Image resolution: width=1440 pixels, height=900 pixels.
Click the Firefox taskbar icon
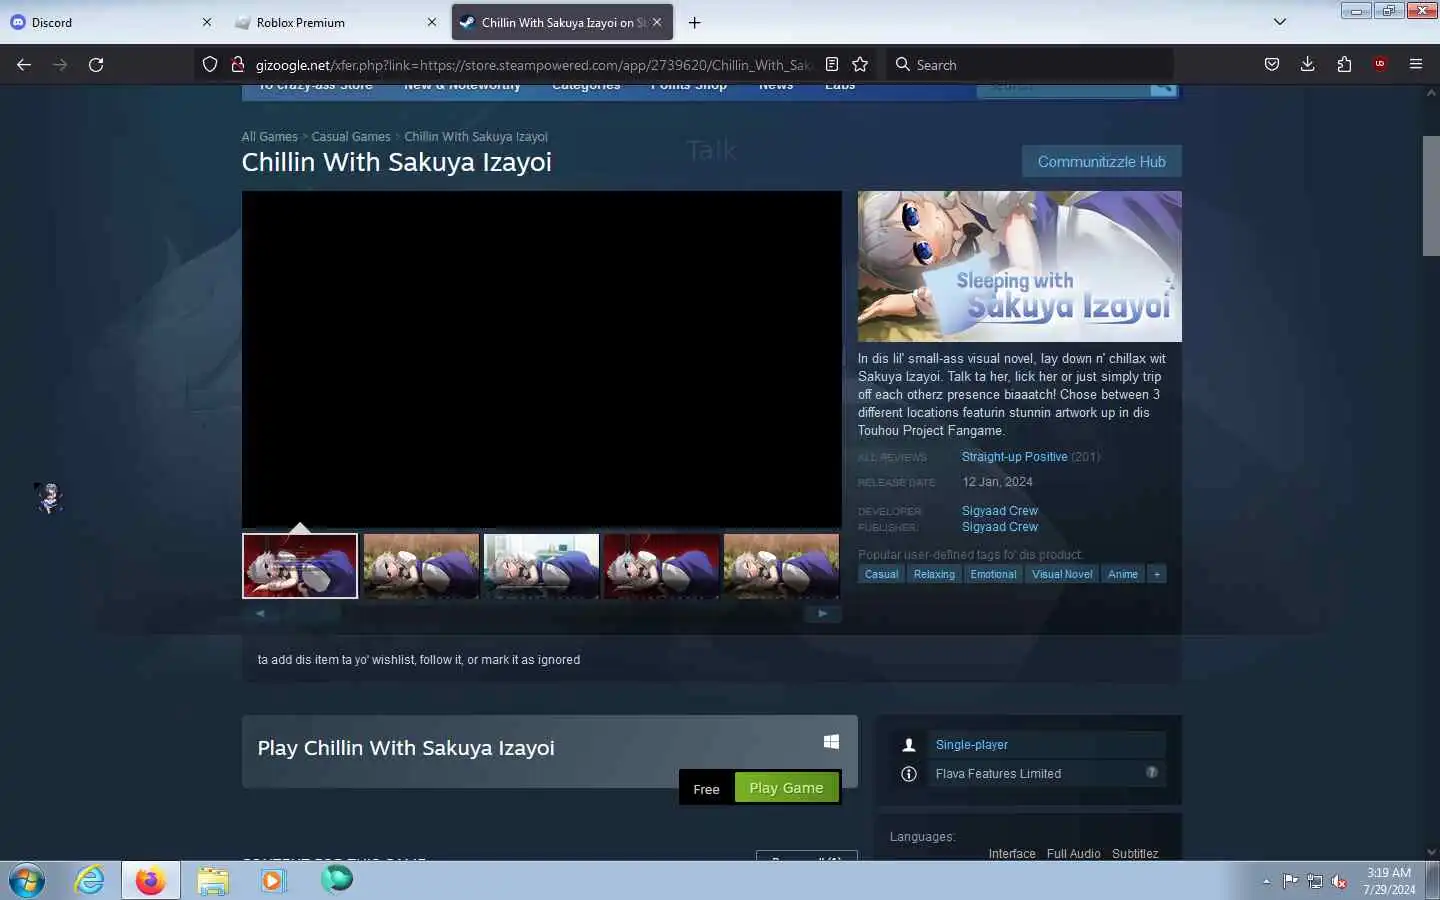[151, 880]
